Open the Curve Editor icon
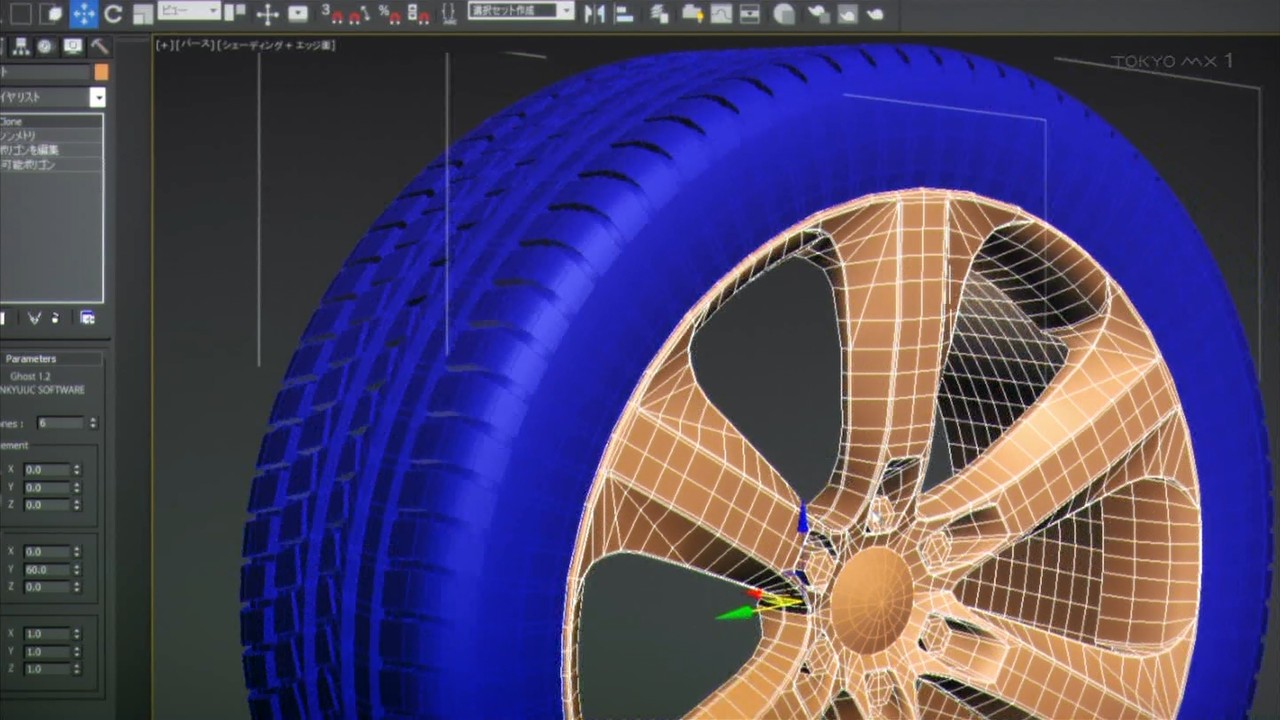 point(721,14)
